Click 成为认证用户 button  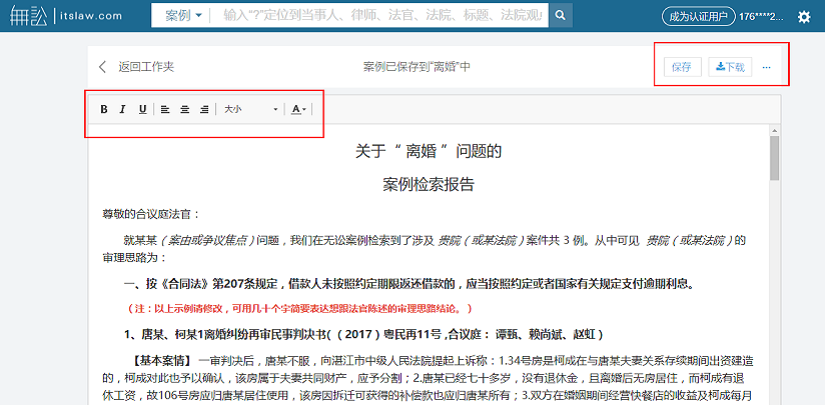pos(697,16)
